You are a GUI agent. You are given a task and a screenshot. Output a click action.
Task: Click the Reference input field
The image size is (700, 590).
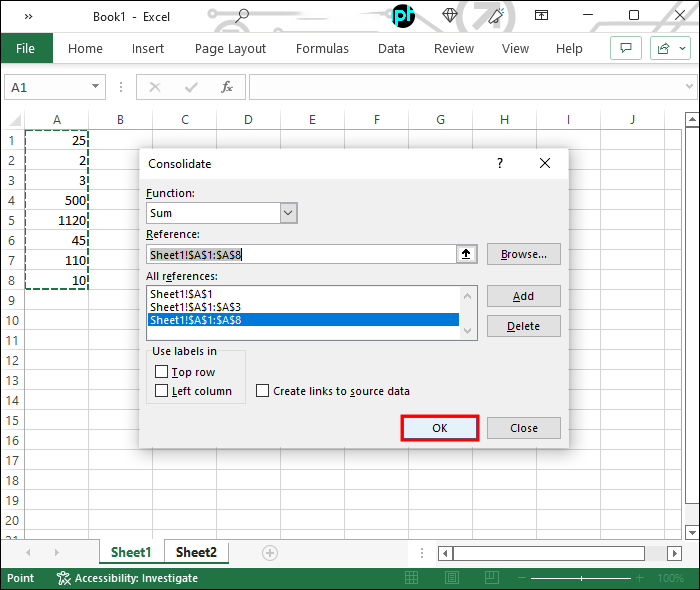[x=301, y=254]
